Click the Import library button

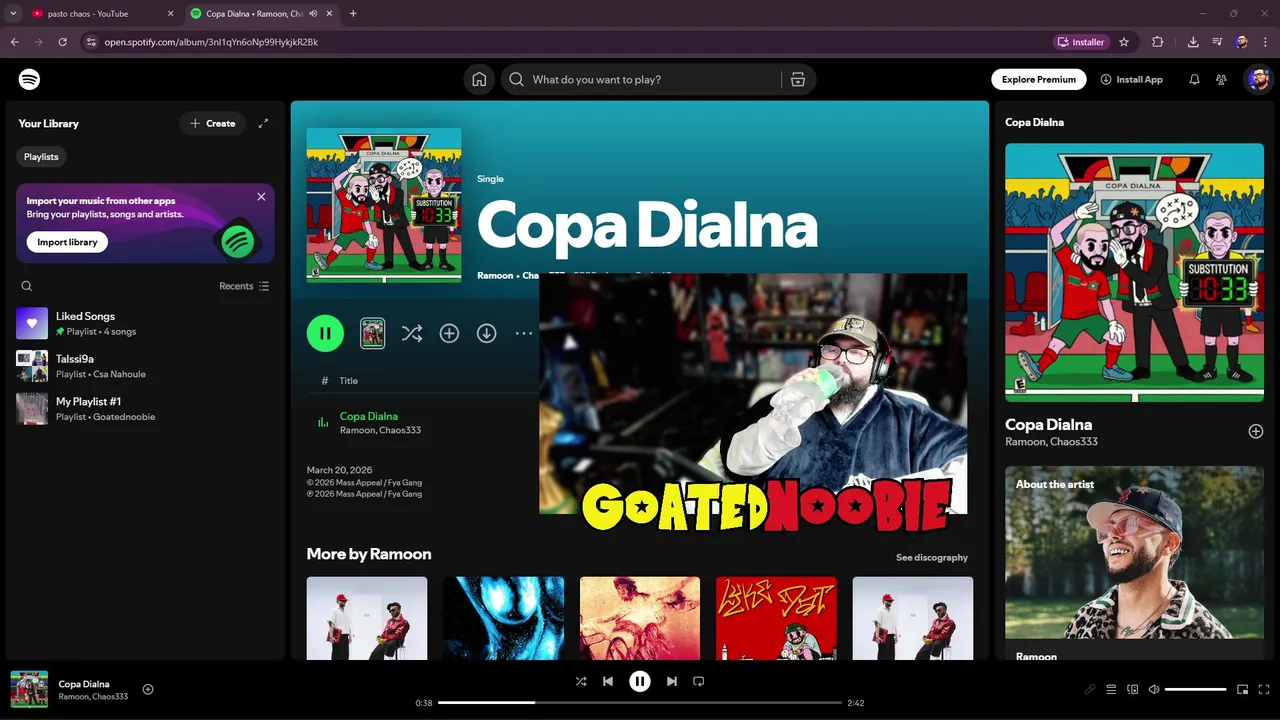(67, 242)
